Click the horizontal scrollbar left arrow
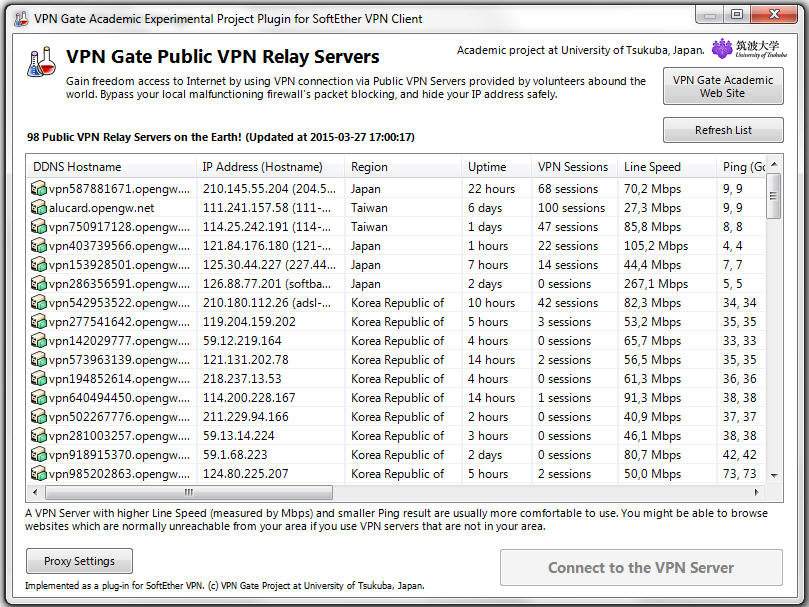809x607 pixels. 35,492
